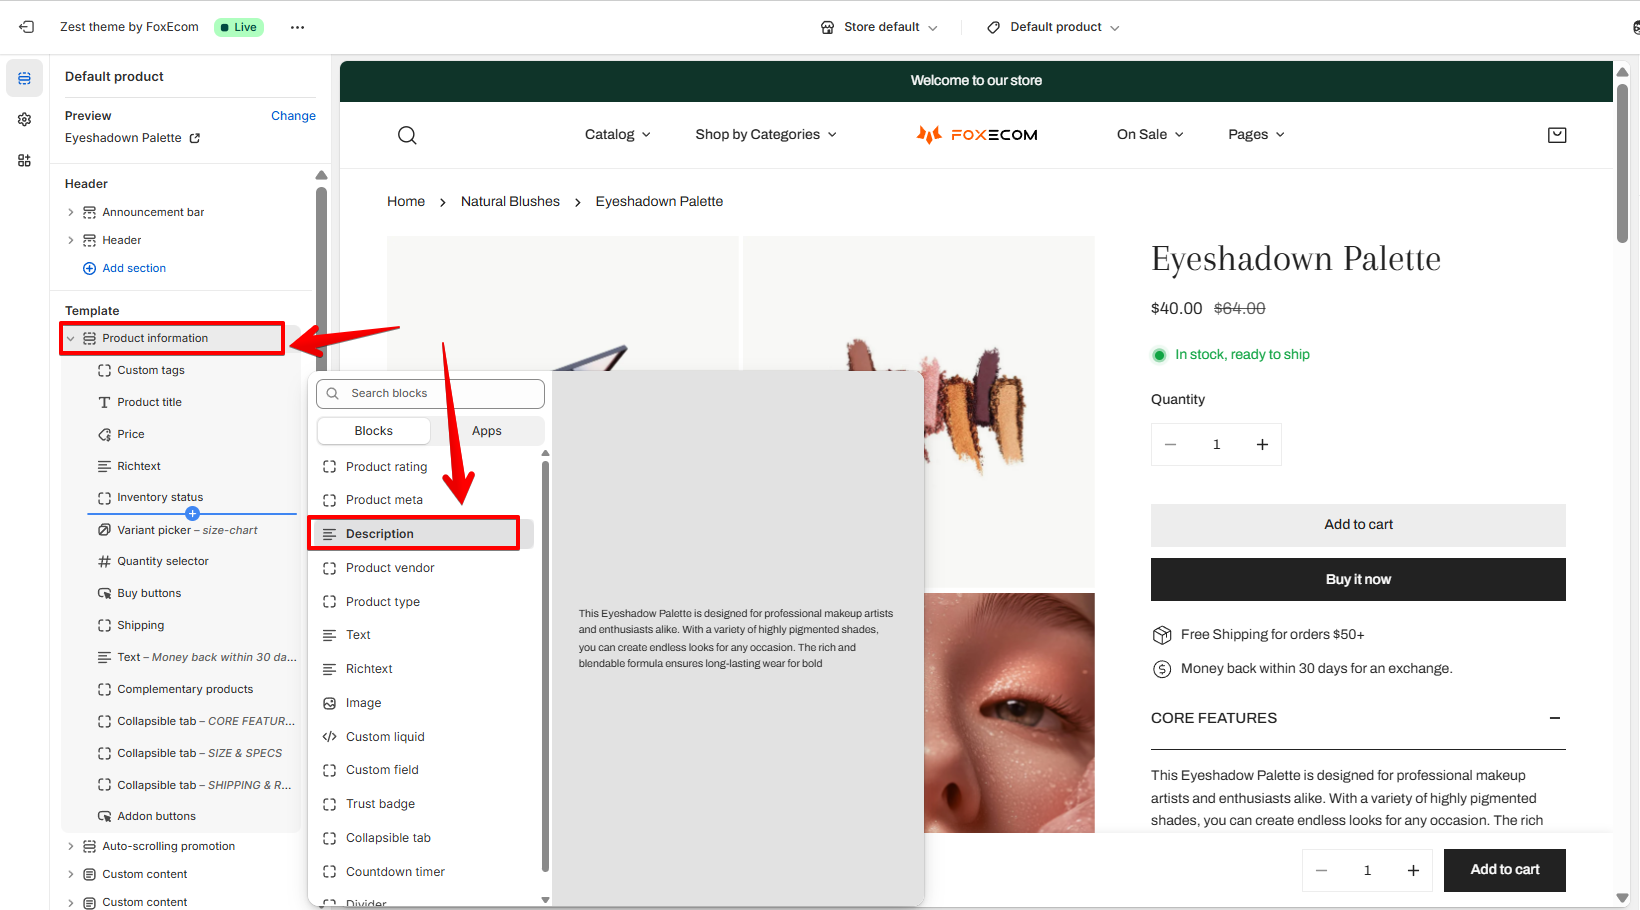The image size is (1640, 910).
Task: Click the plus add-block marker below Inventory status
Action: click(192, 514)
